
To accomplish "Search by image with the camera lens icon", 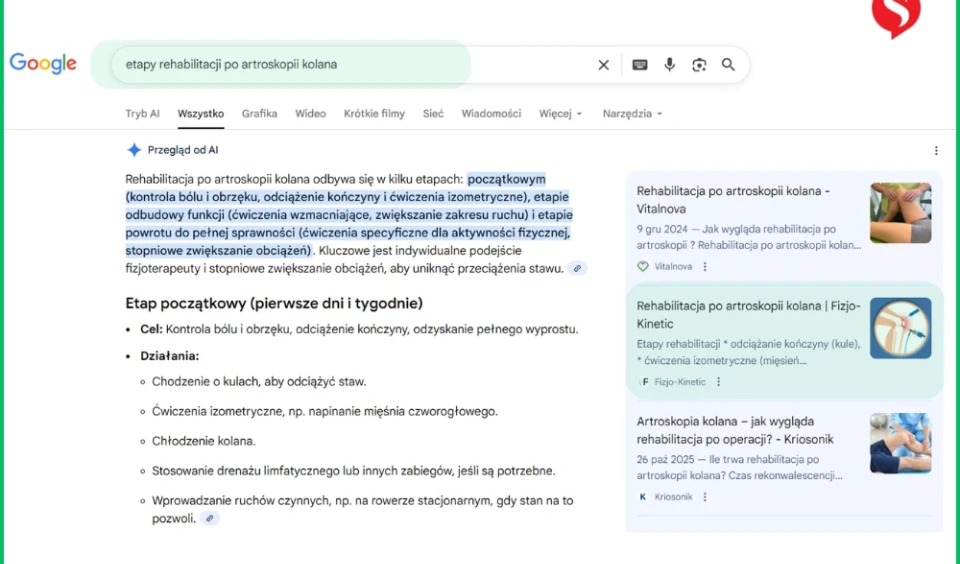I will point(699,64).
